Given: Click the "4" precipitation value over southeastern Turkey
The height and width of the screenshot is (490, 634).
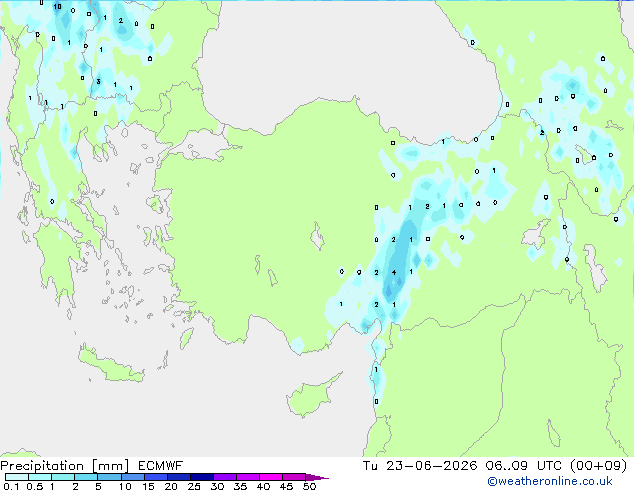Looking at the screenshot, I should (394, 272).
